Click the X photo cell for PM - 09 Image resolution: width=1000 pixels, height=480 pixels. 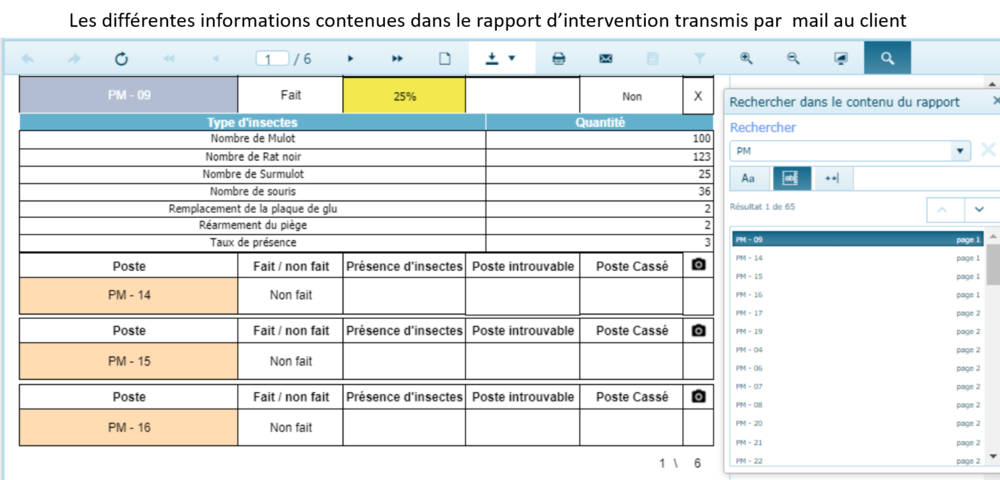tap(698, 96)
